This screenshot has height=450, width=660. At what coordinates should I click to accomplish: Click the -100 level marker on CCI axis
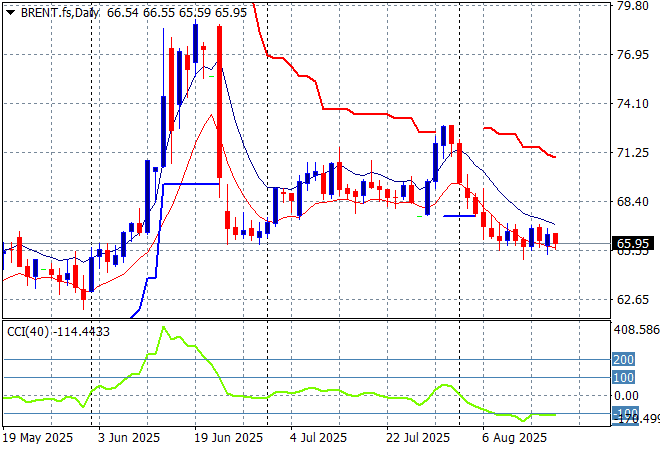[x=624, y=413]
